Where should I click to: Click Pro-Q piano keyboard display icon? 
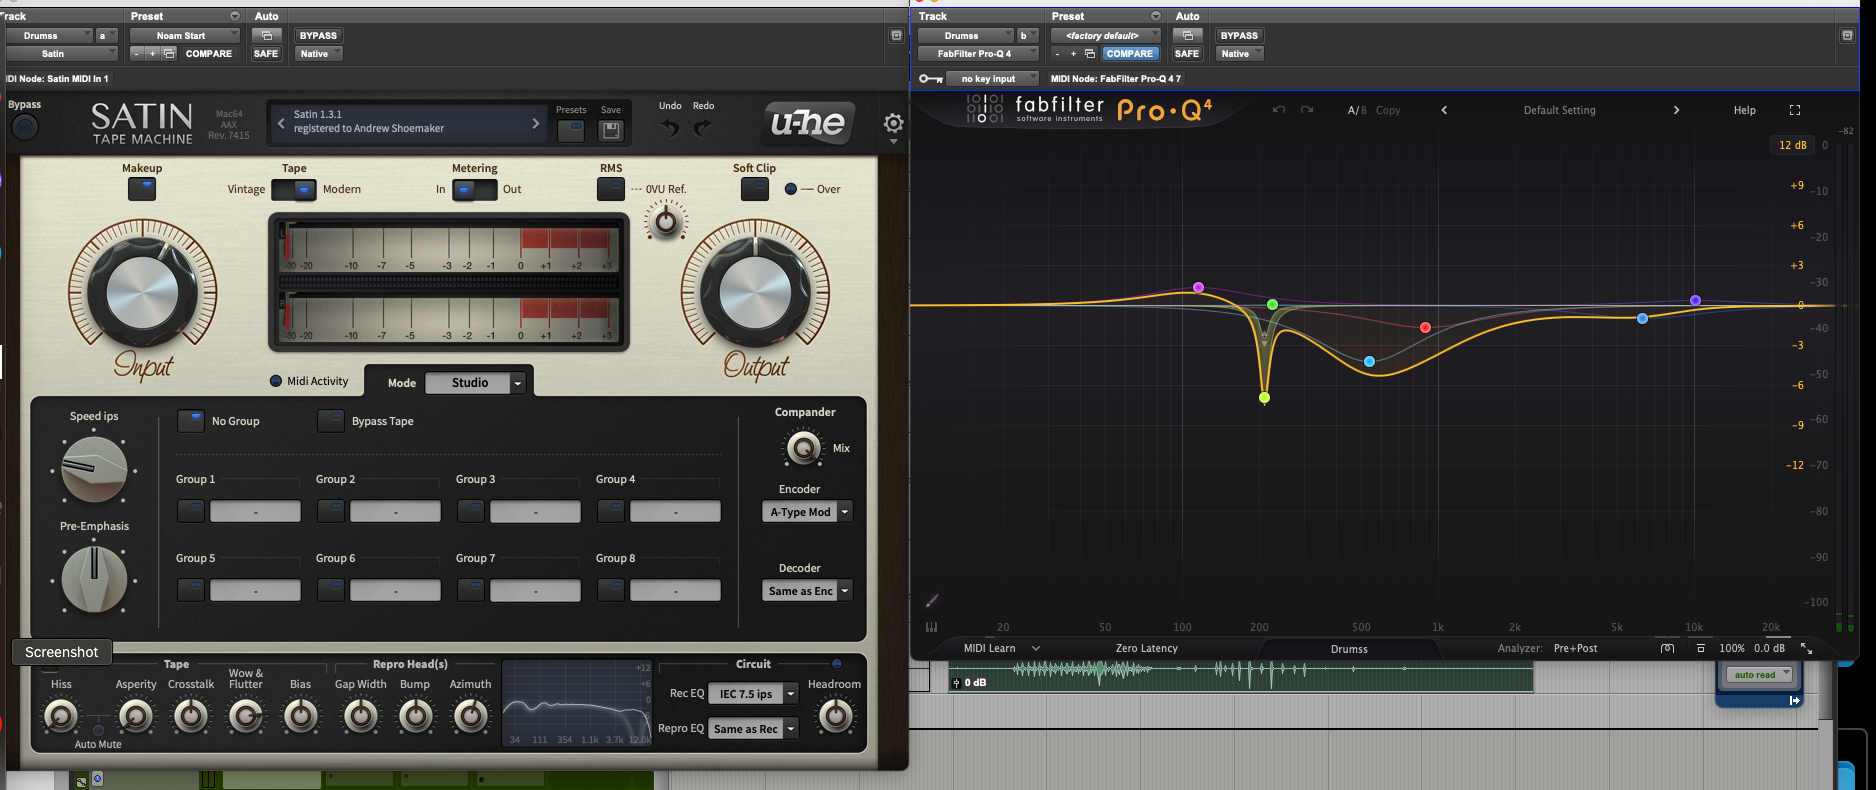(931, 627)
